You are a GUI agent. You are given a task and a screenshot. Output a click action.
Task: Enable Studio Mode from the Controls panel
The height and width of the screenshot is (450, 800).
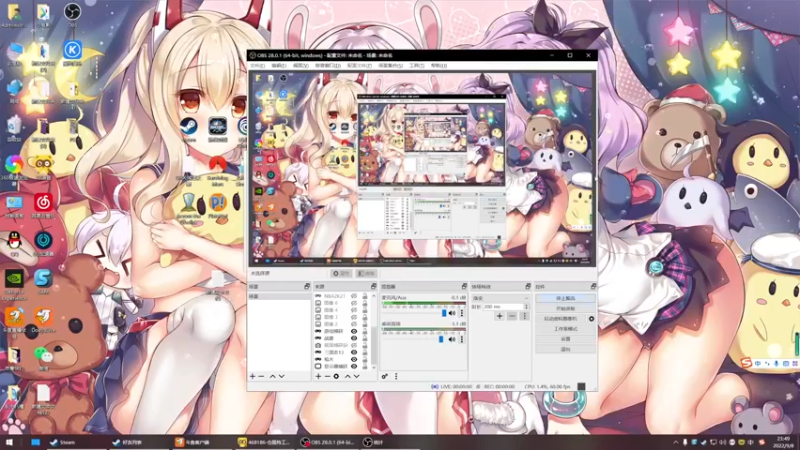coord(565,329)
